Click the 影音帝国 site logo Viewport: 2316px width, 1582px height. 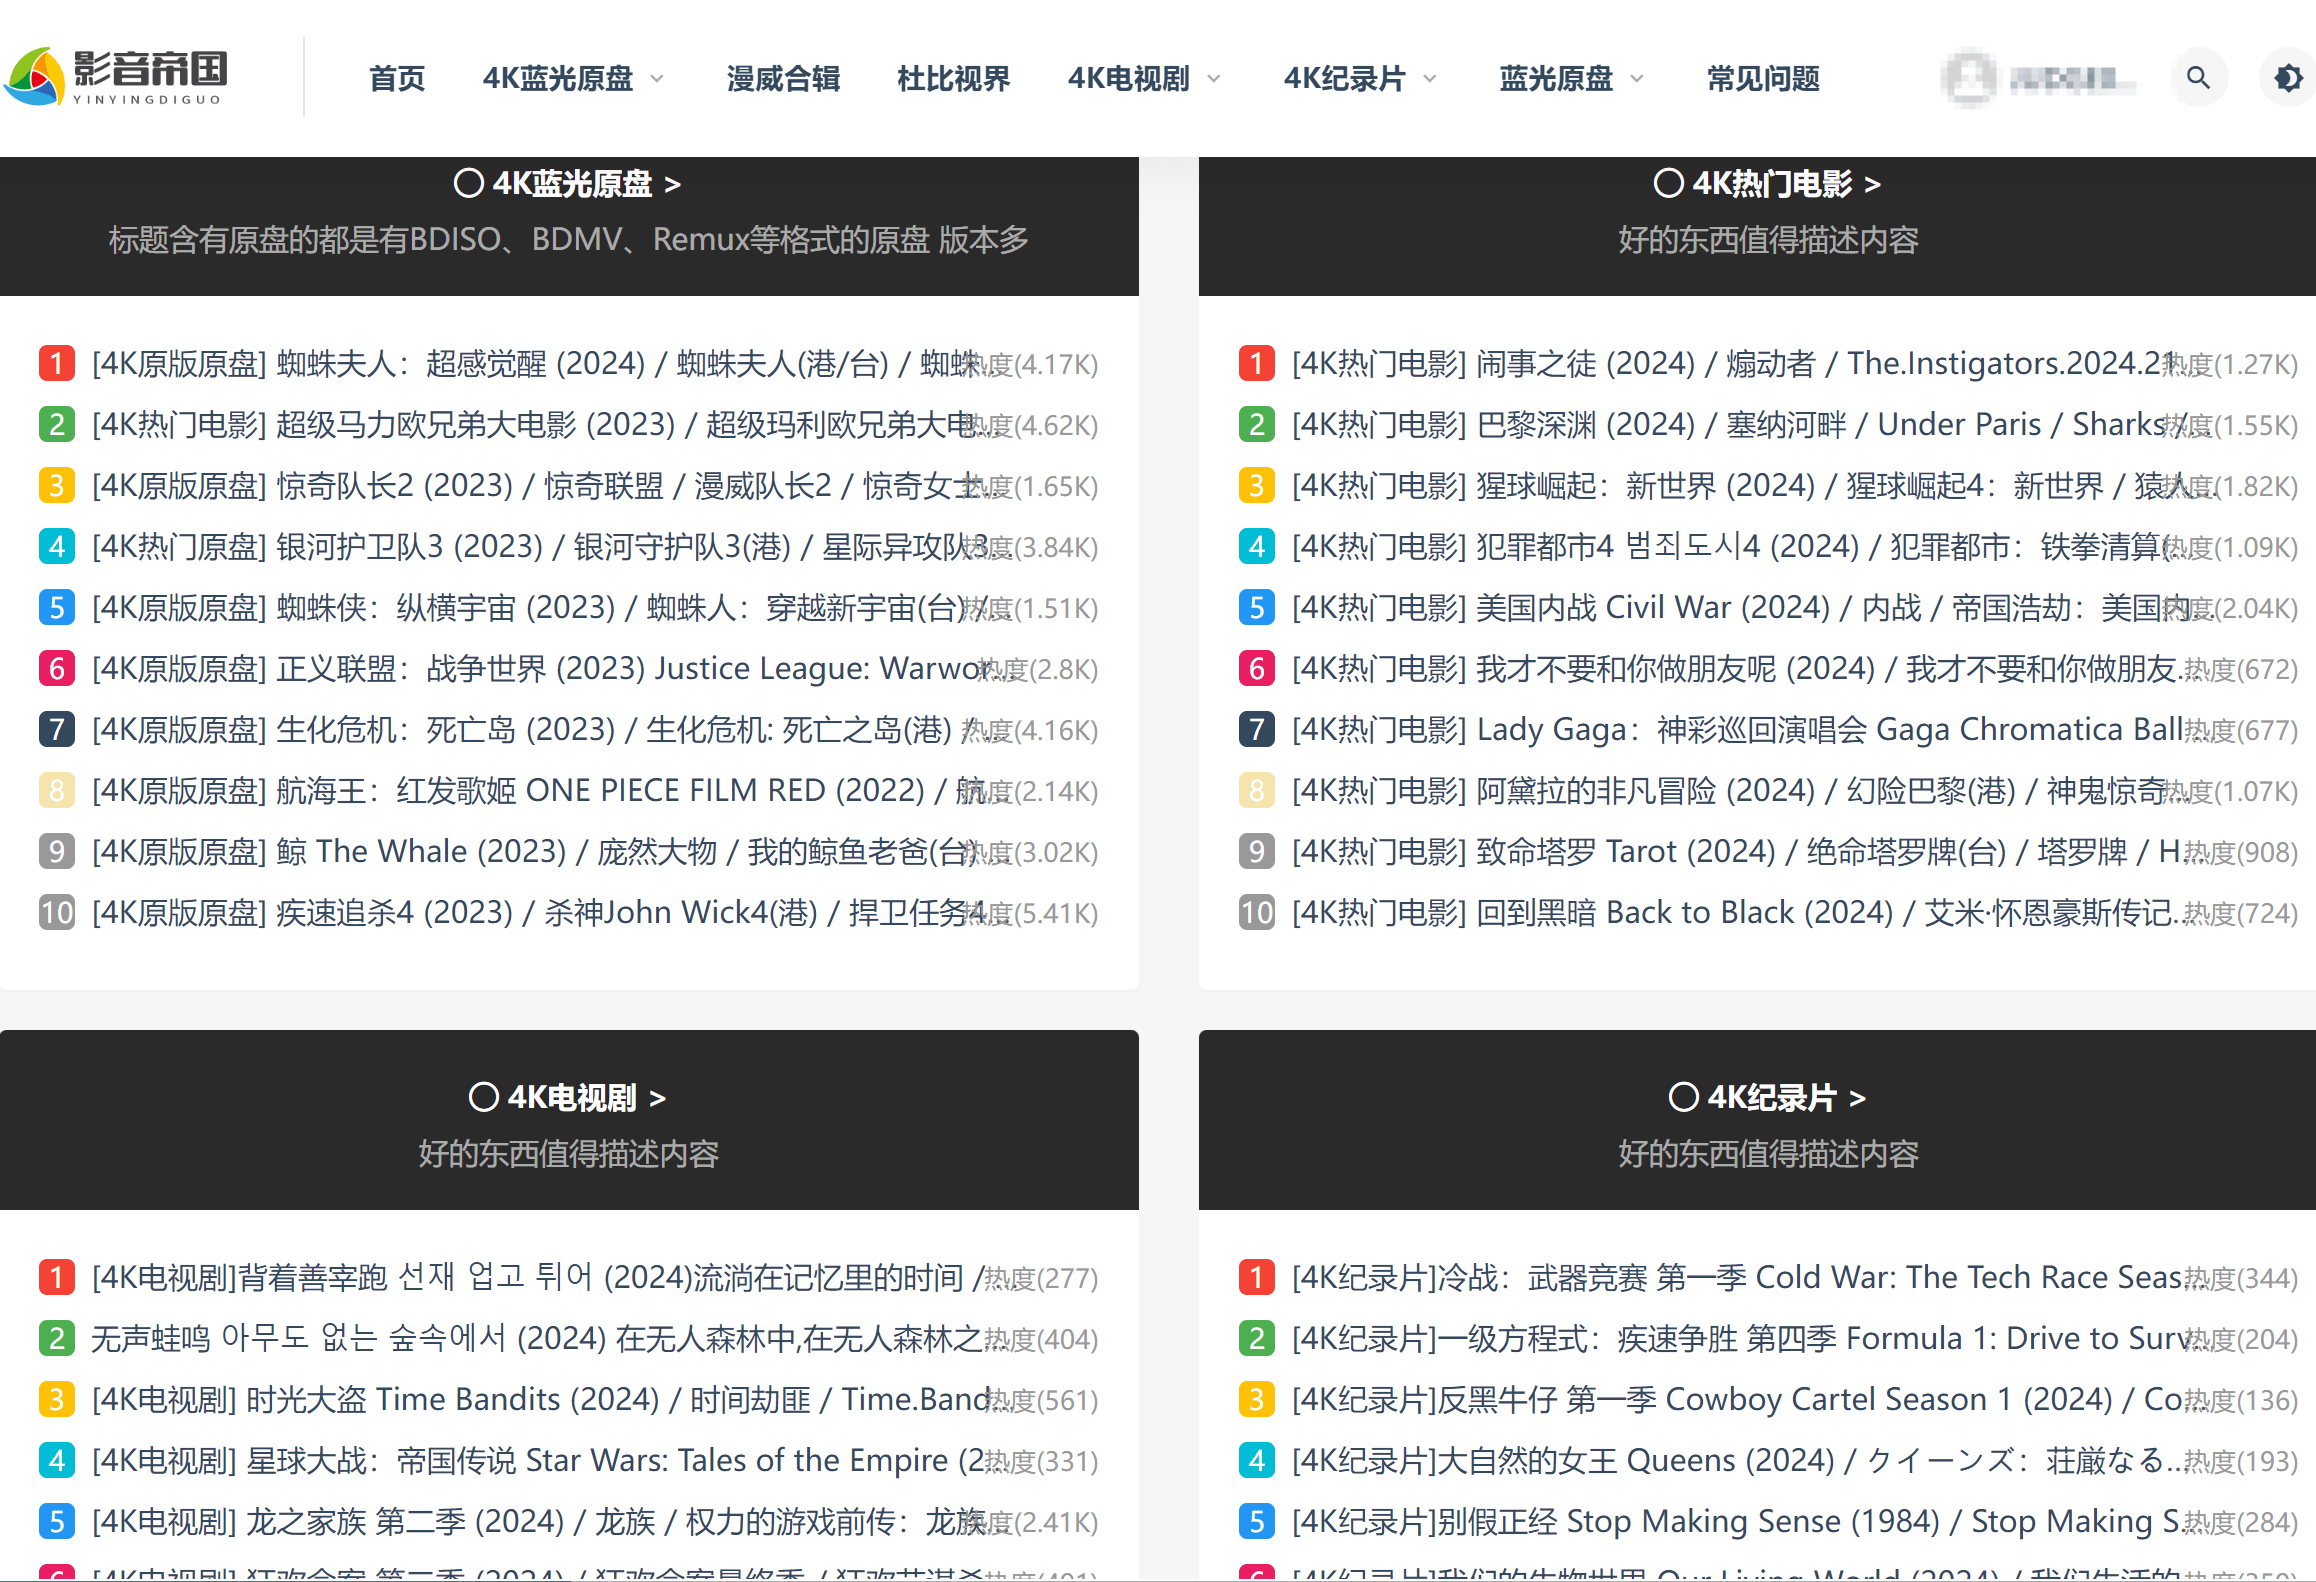pyautogui.click(x=116, y=77)
